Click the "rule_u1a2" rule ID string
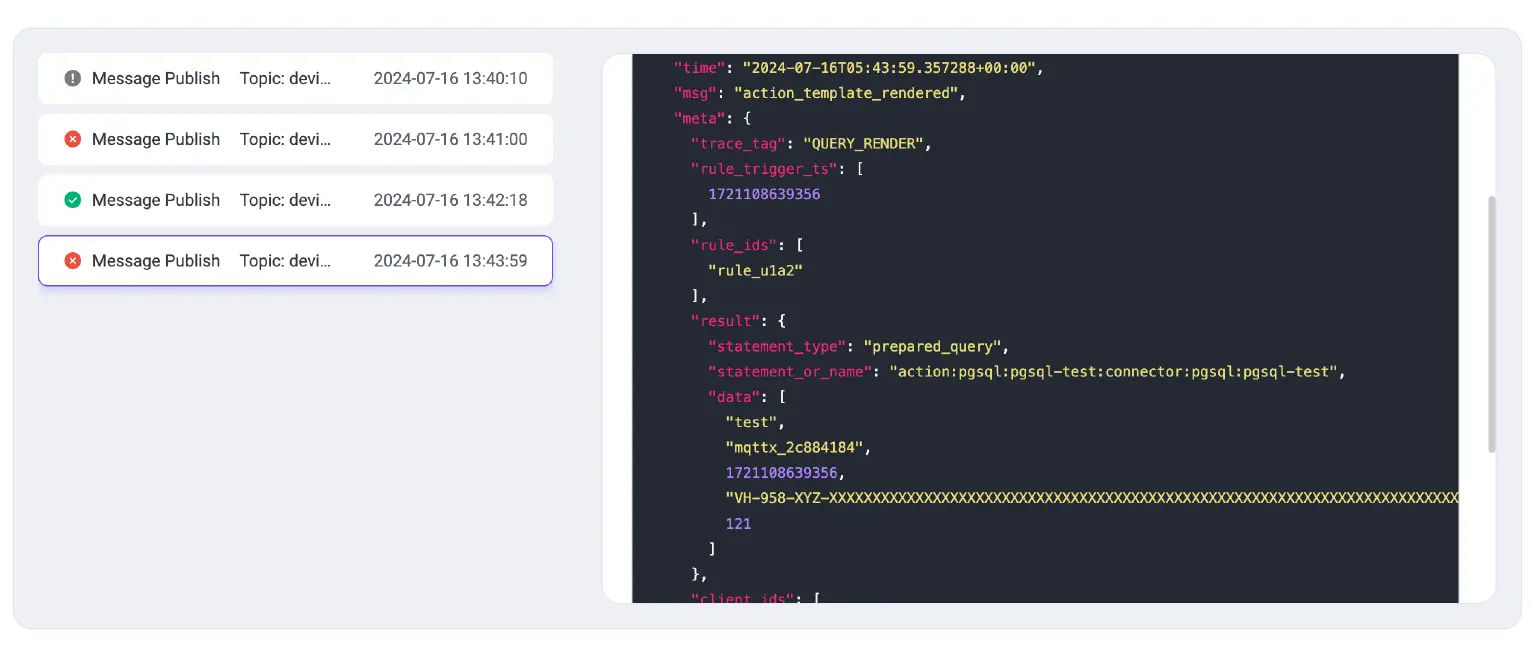 tap(755, 270)
